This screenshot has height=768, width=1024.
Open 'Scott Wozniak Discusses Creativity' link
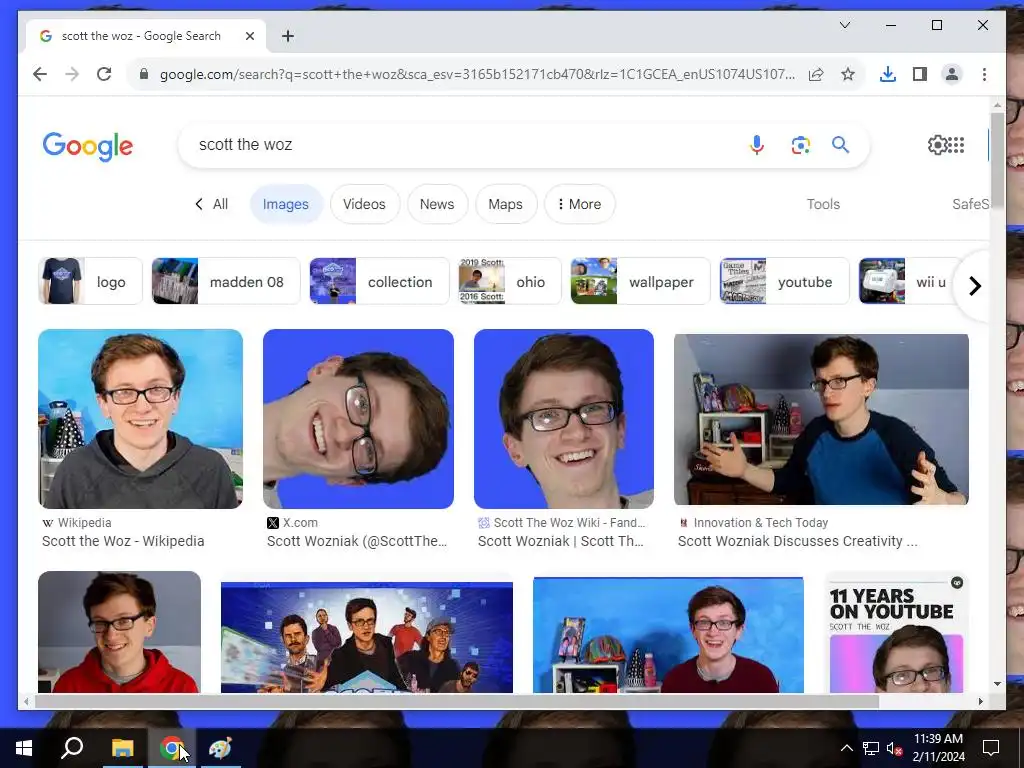[x=797, y=541]
